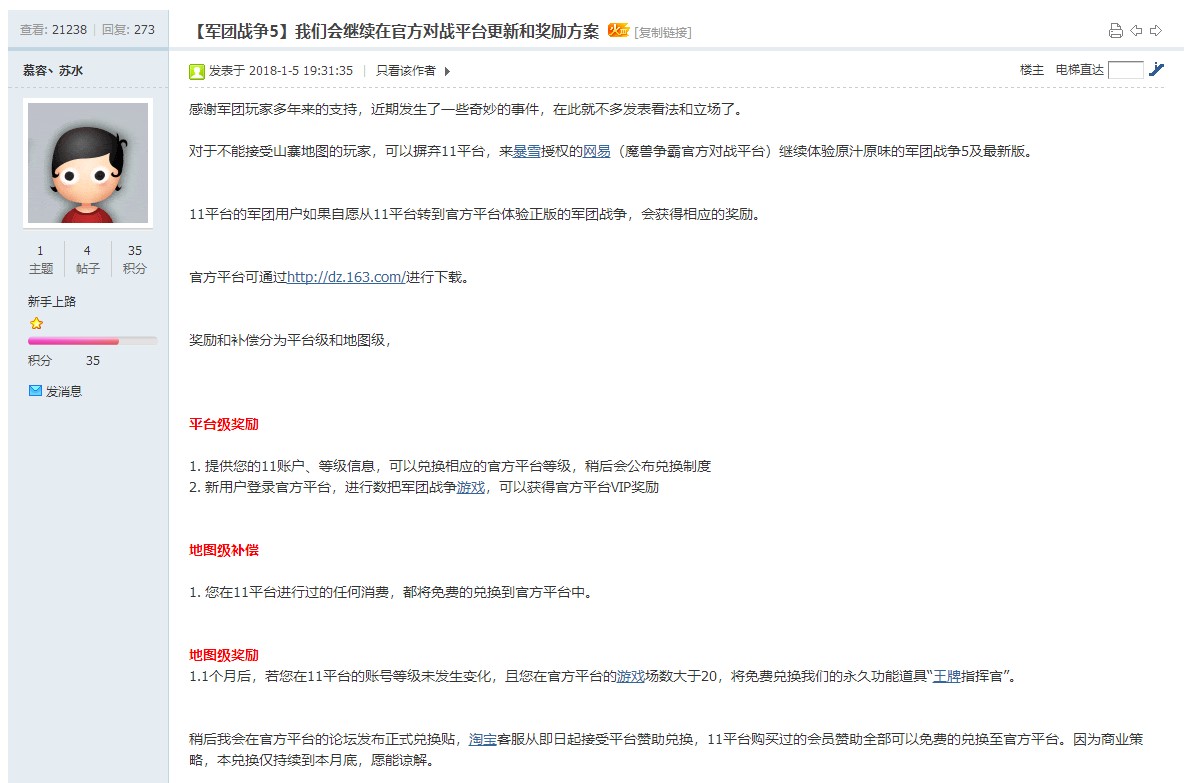
Task: Click the green poster status icon
Action: click(x=196, y=71)
